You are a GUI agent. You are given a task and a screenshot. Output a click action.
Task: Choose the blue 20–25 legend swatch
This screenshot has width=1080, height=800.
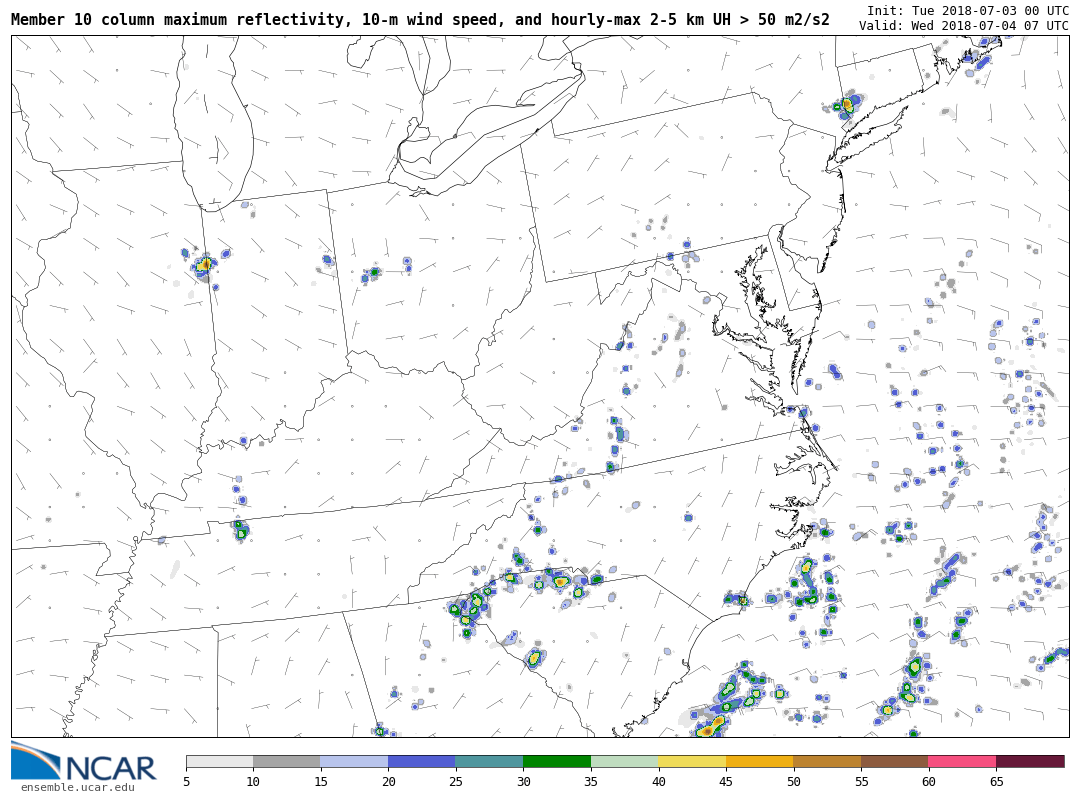(421, 761)
